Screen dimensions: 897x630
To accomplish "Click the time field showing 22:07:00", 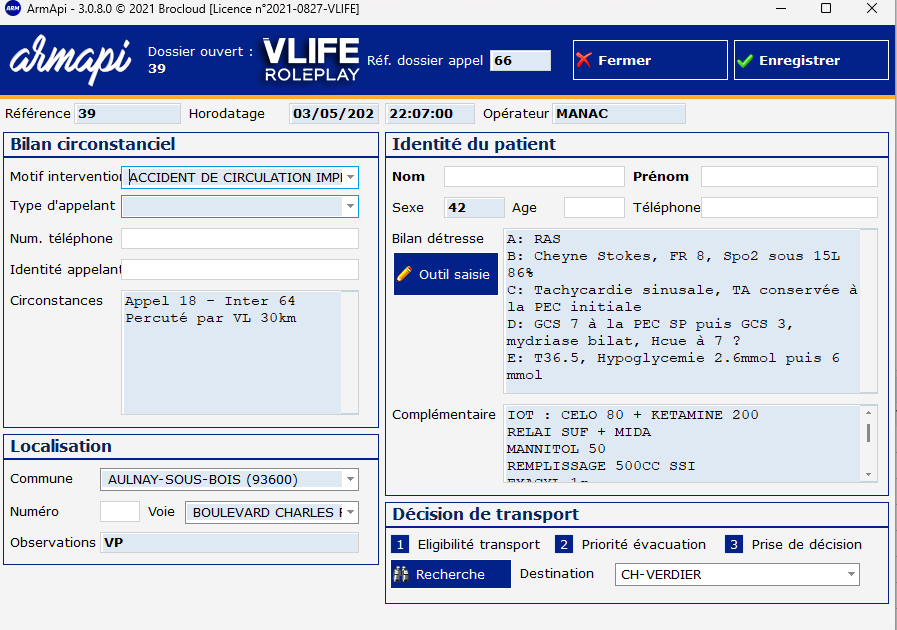I will [x=430, y=113].
